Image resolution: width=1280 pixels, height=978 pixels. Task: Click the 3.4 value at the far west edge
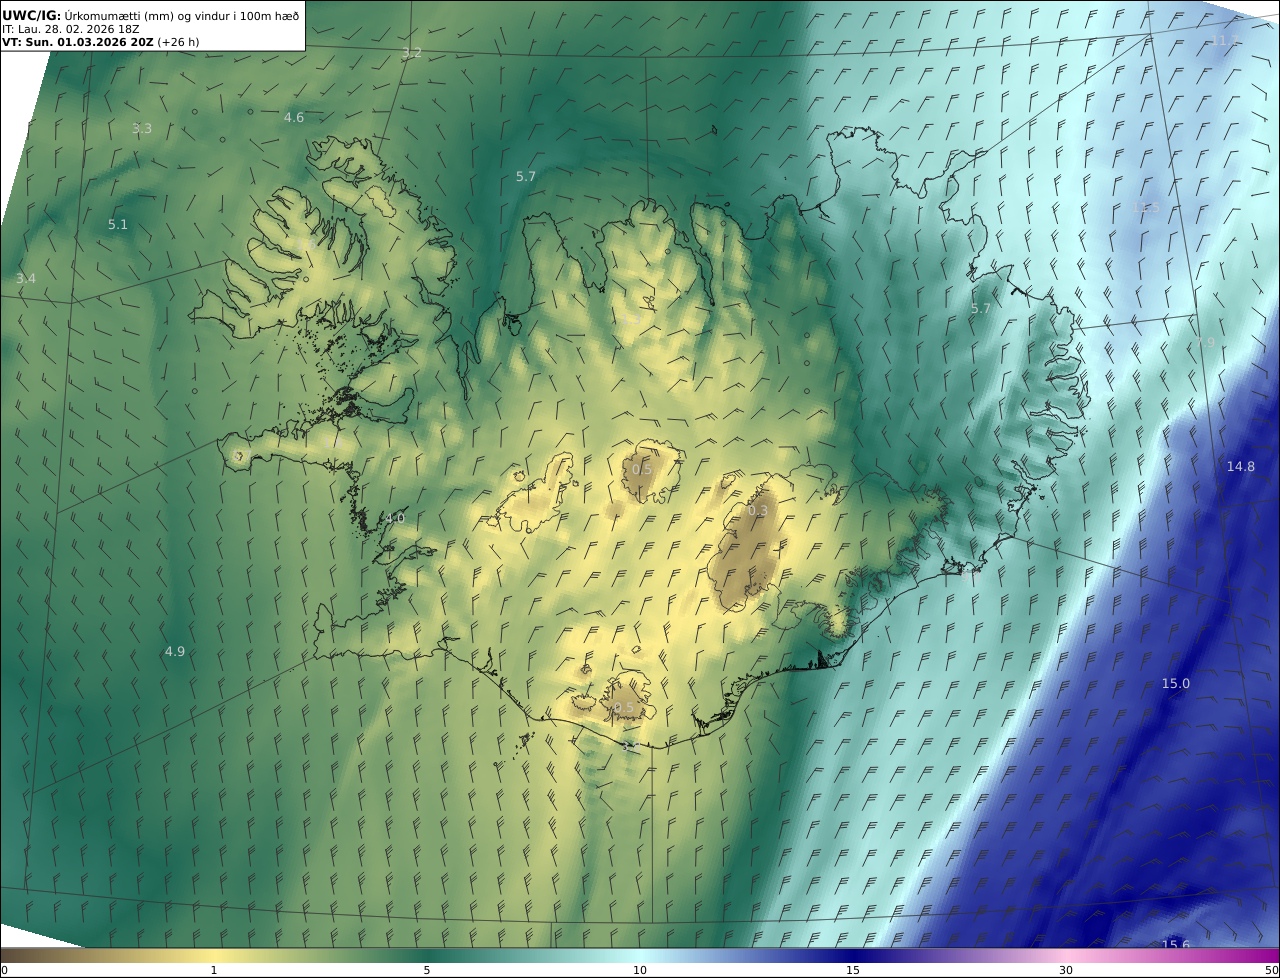[25, 278]
